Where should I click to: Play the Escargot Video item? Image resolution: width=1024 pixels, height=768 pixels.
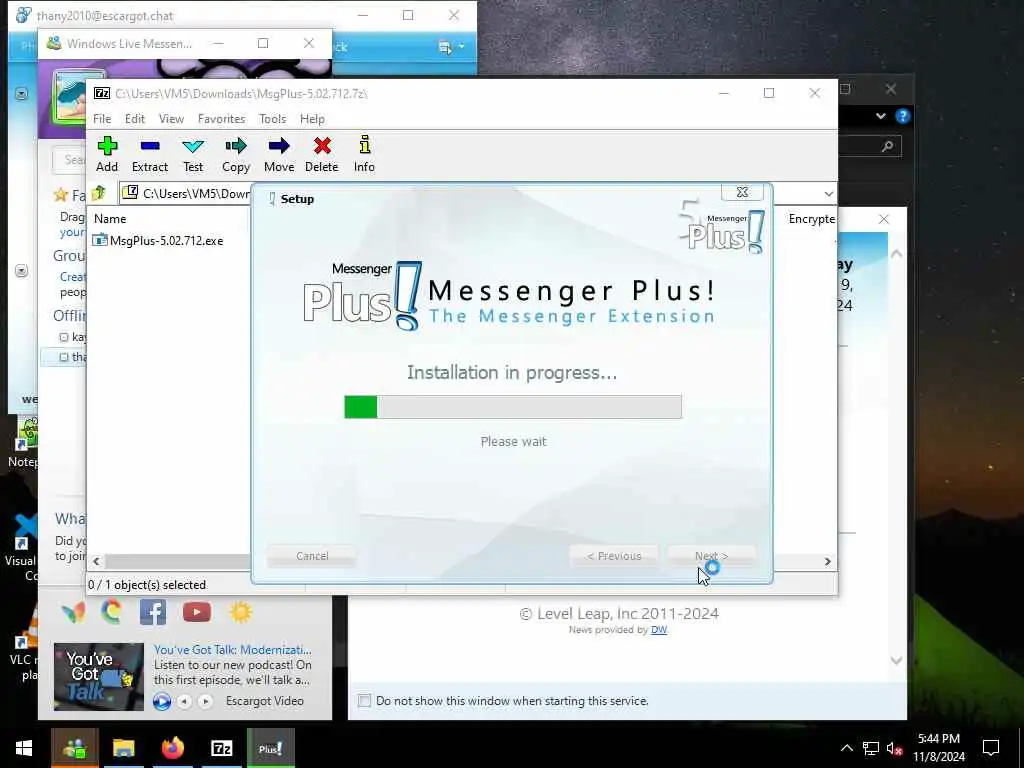[162, 701]
